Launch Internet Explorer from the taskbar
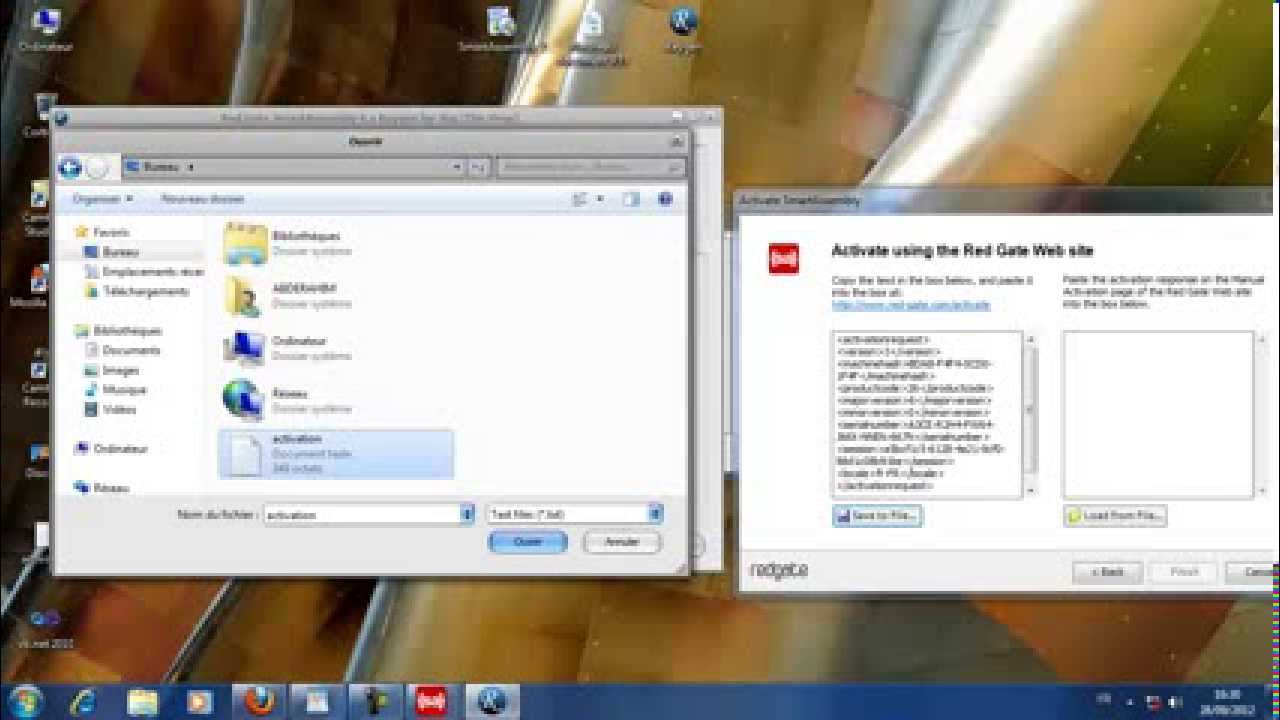 click(x=85, y=702)
